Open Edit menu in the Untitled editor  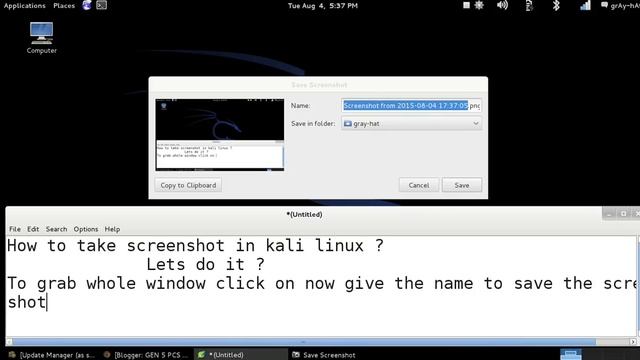tap(33, 229)
